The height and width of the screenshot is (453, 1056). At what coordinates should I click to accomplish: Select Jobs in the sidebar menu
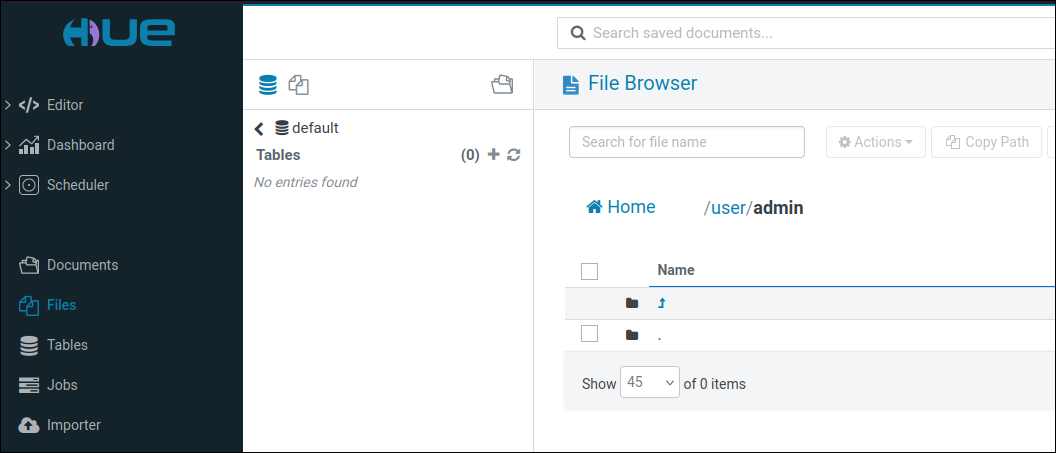tap(62, 385)
